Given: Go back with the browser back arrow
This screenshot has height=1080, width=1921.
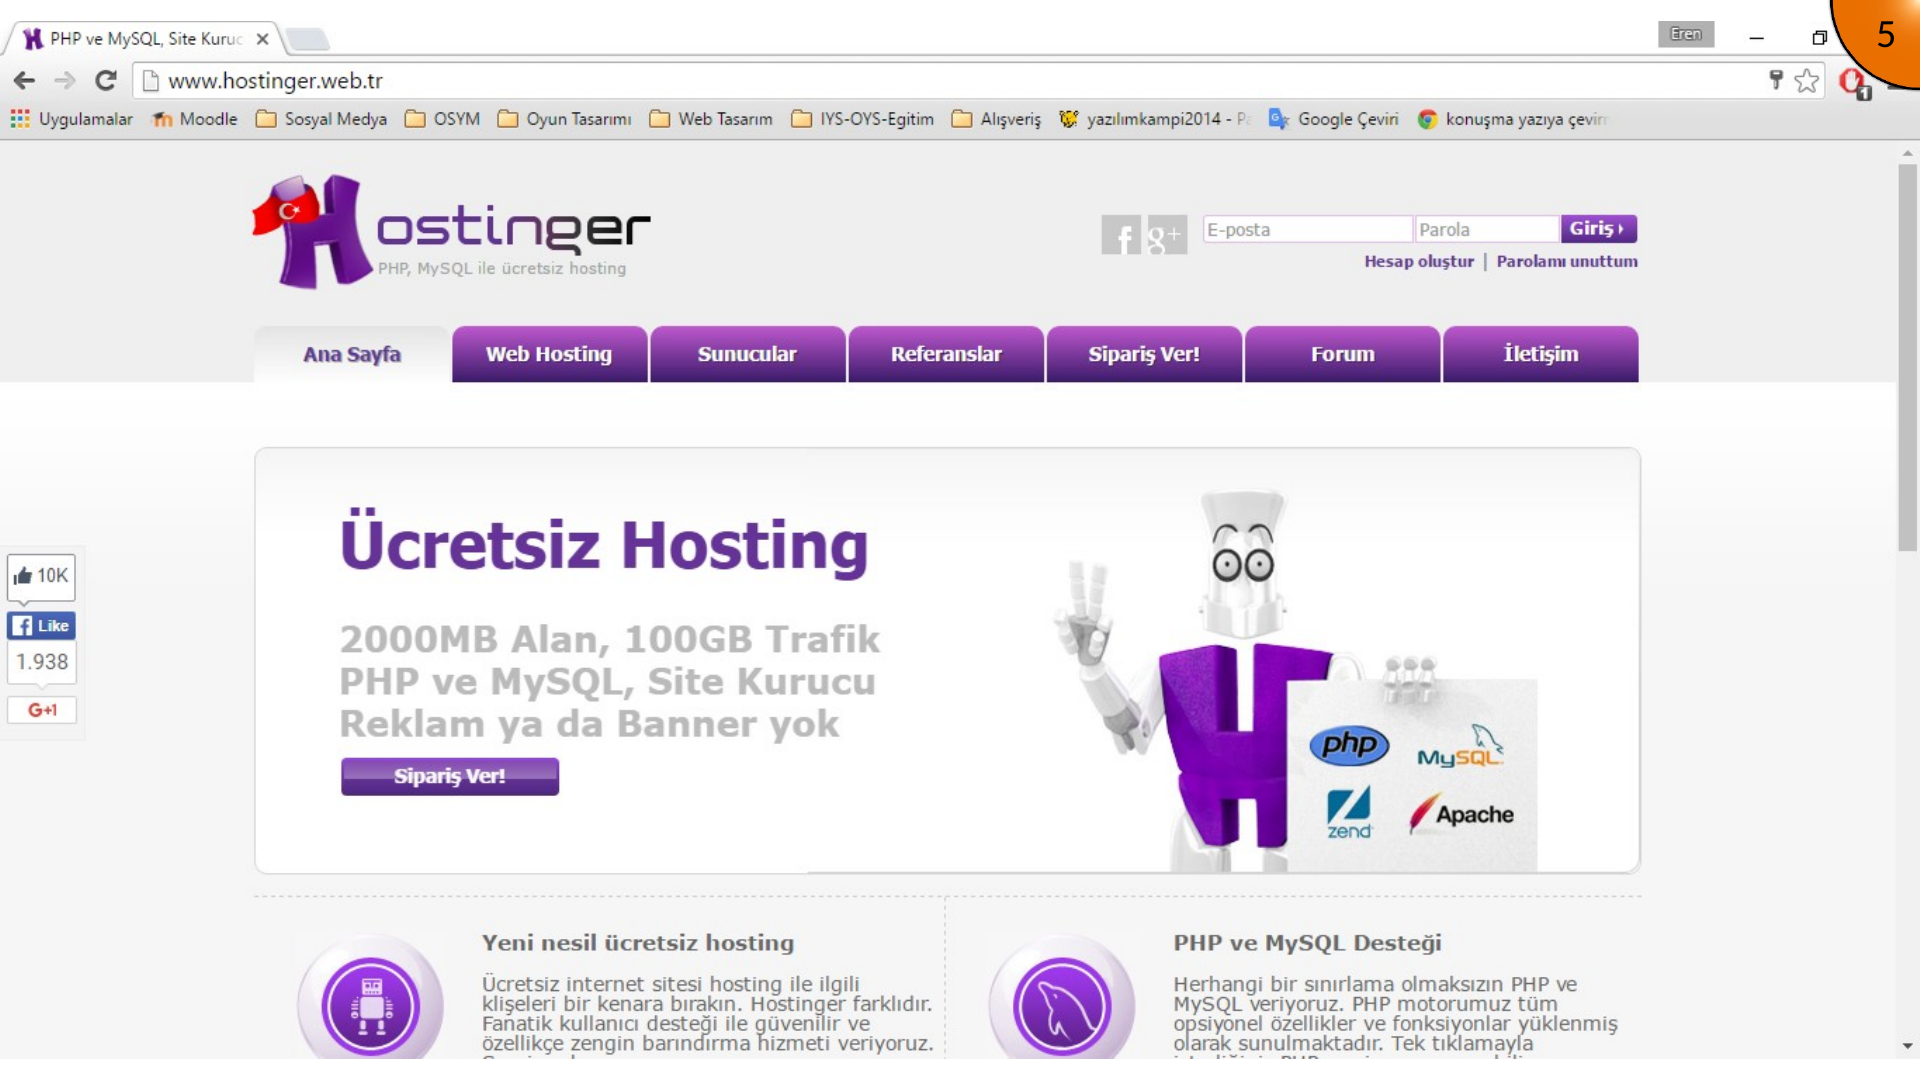Looking at the screenshot, I should pyautogui.click(x=24, y=81).
